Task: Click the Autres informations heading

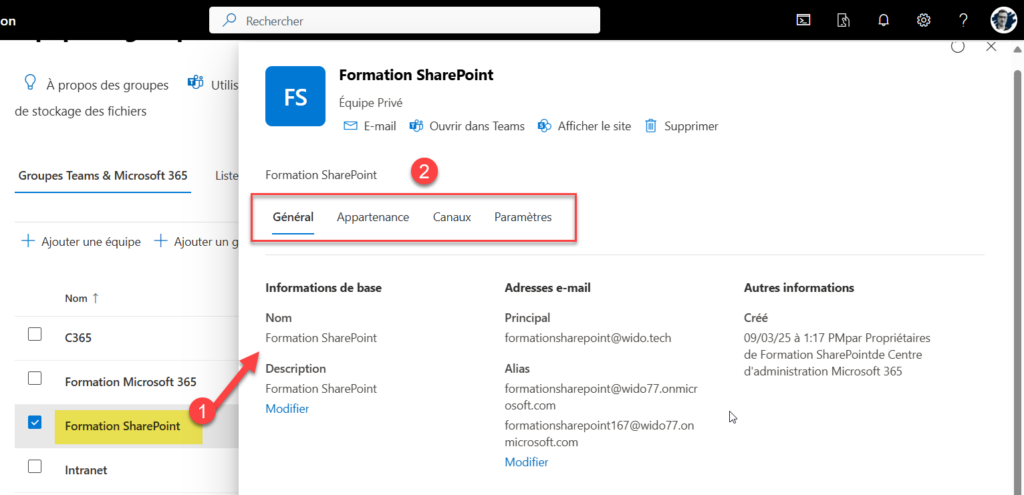Action: coord(799,287)
